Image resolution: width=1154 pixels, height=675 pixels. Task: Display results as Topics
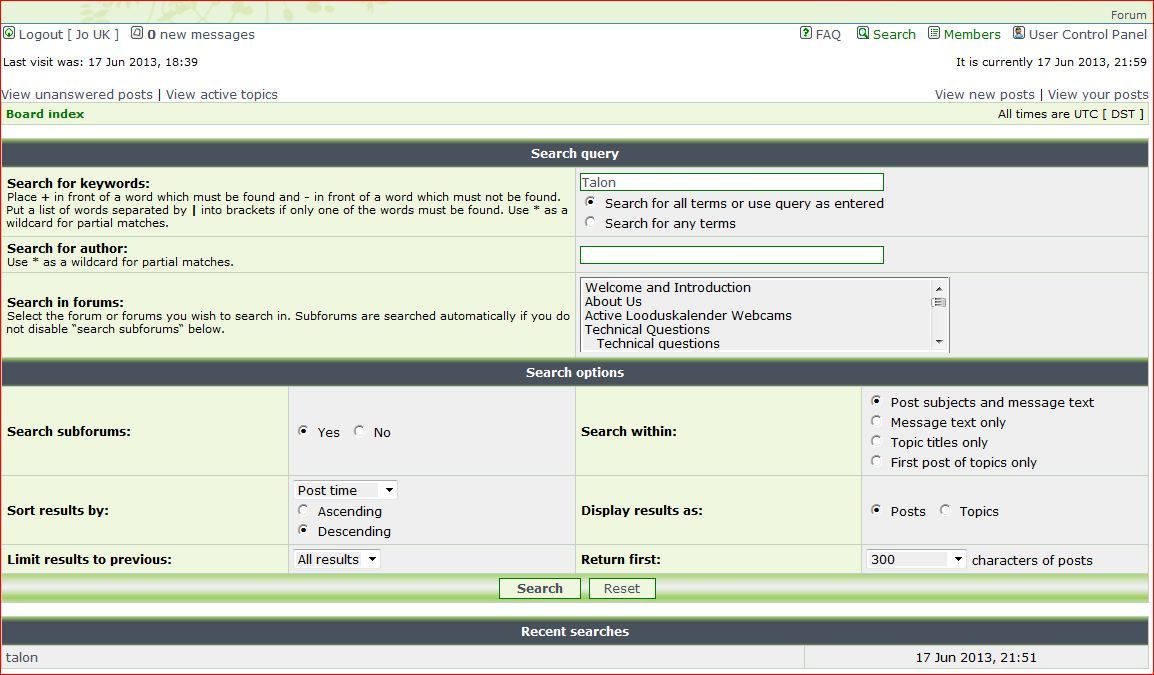tap(945, 510)
